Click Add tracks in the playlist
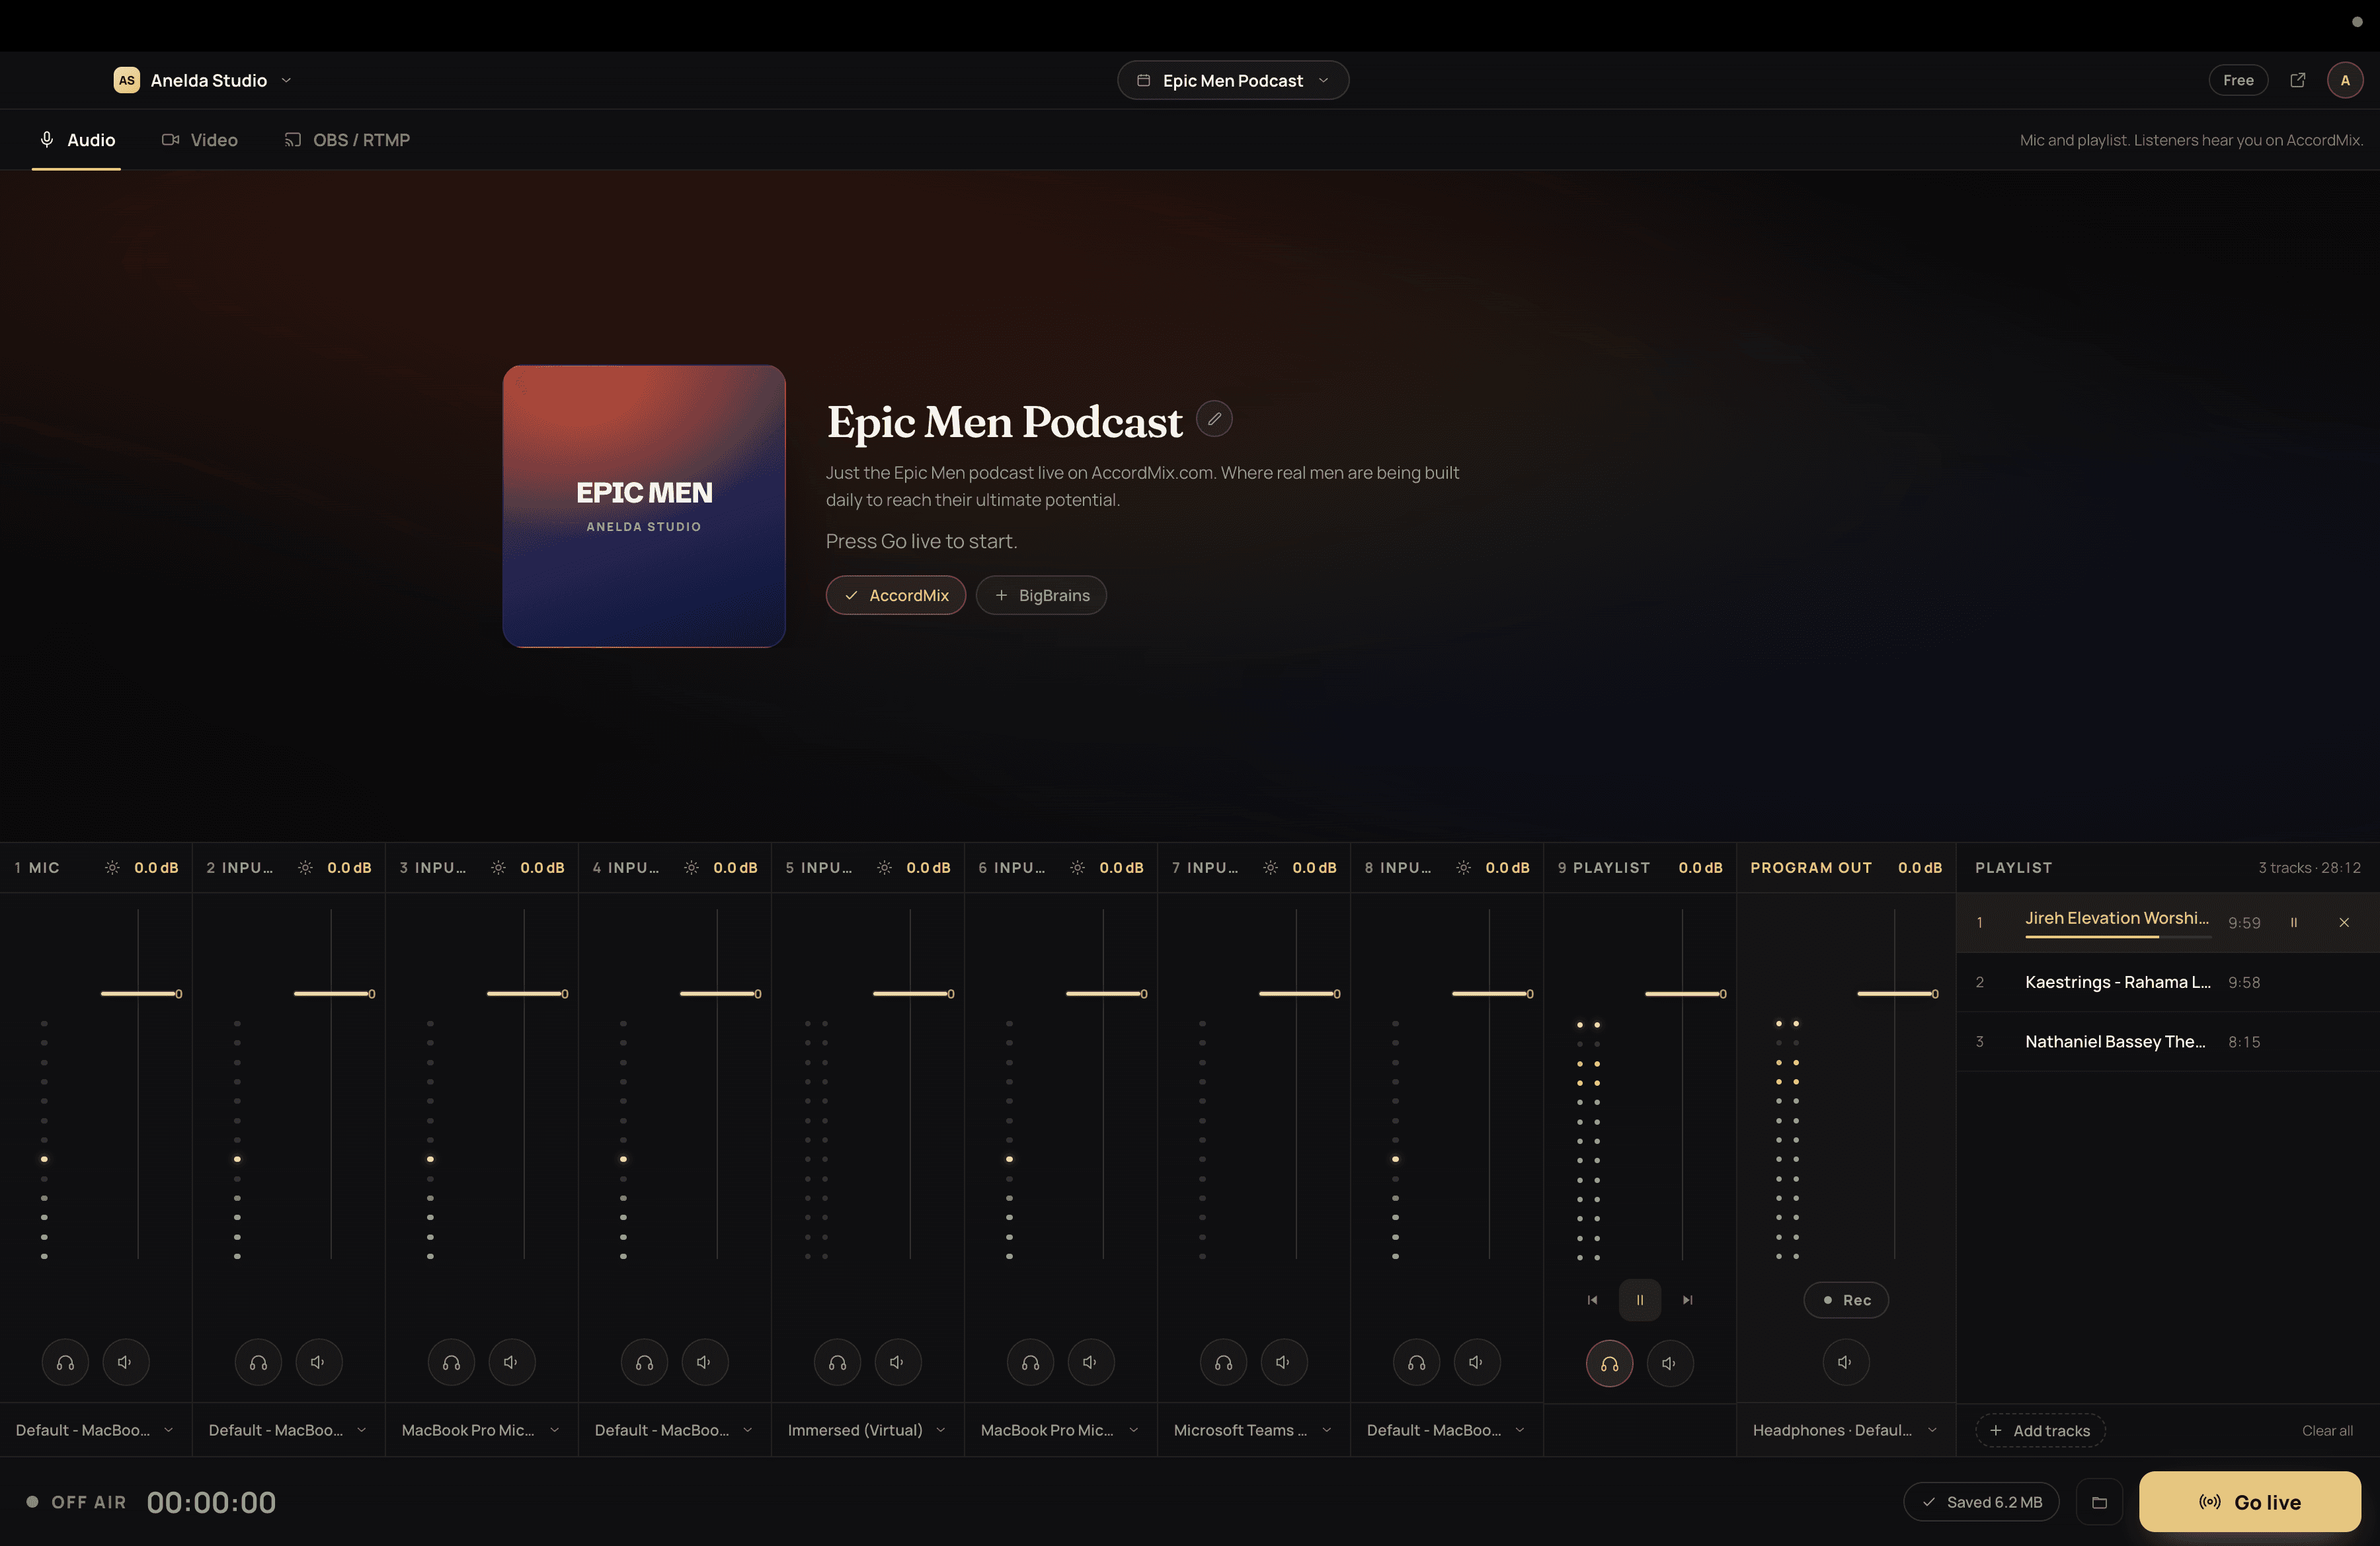The image size is (2380, 1546). tap(2040, 1430)
